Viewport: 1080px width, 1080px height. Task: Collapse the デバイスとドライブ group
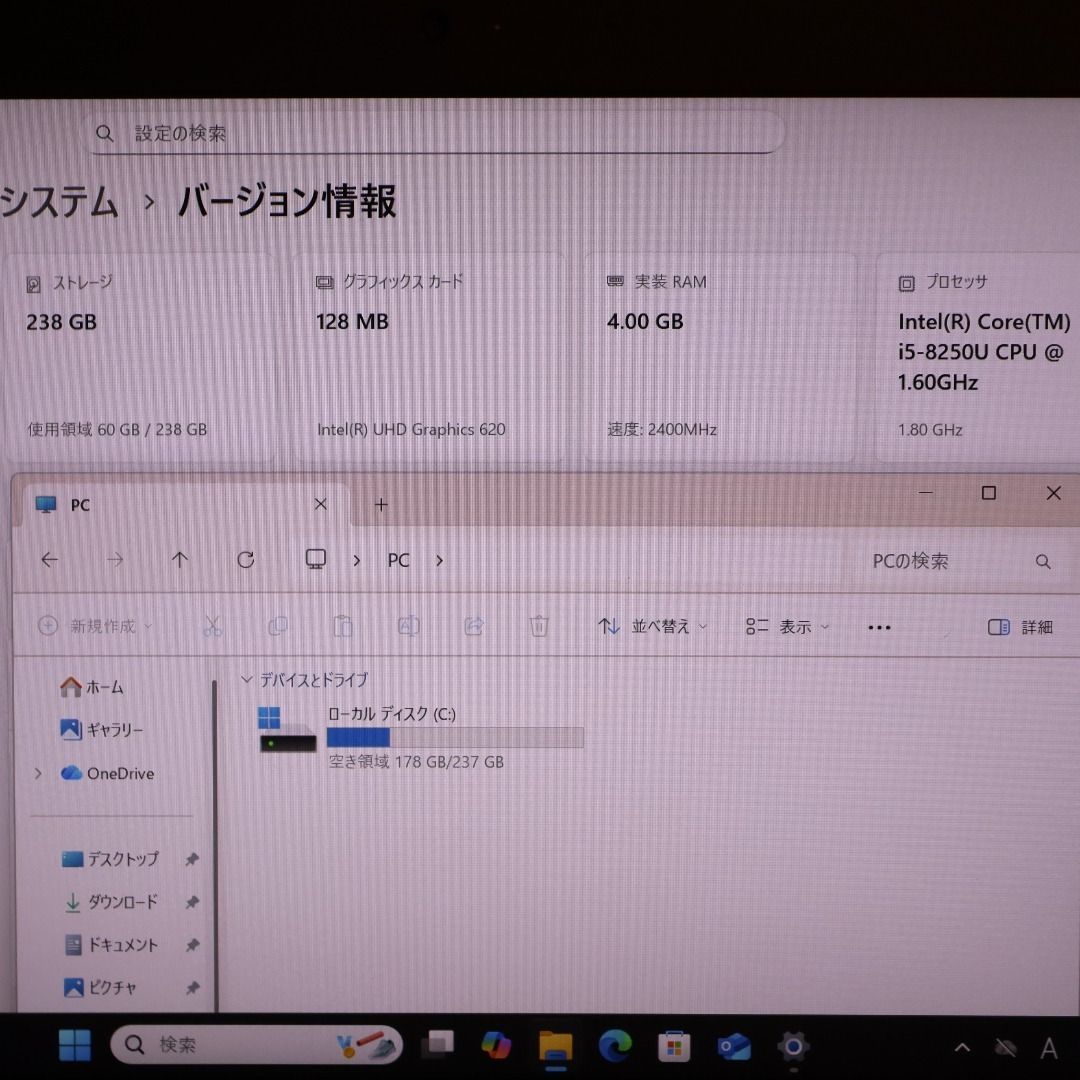tap(247, 680)
